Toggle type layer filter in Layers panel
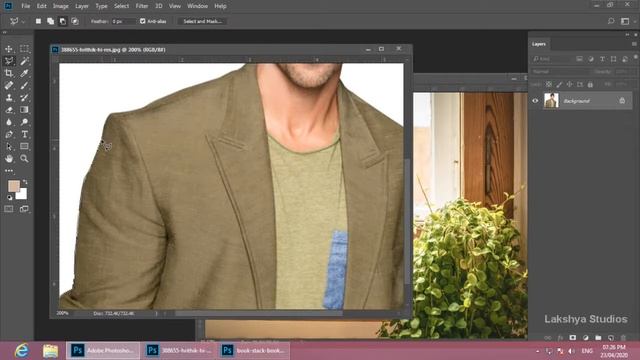This screenshot has width=640, height=360. pyautogui.click(x=602, y=59)
